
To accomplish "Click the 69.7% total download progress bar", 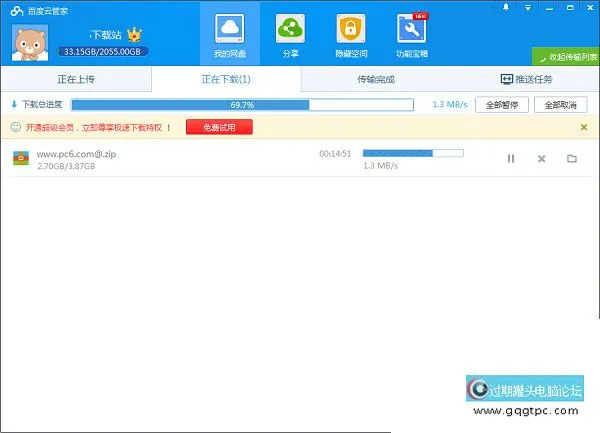I will tap(241, 104).
